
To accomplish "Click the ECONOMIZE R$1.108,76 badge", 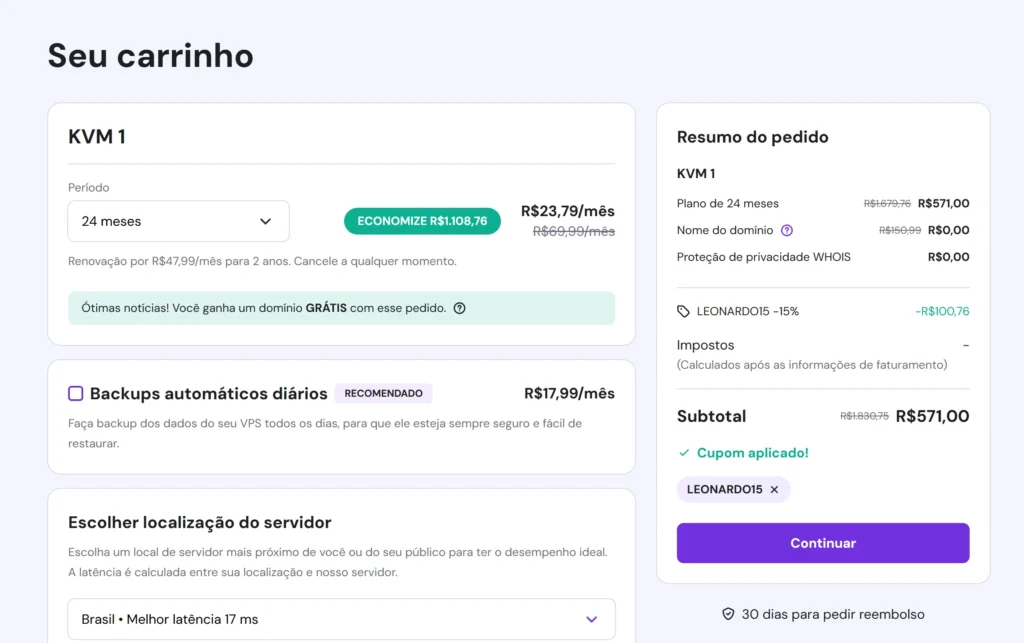I will click(422, 221).
